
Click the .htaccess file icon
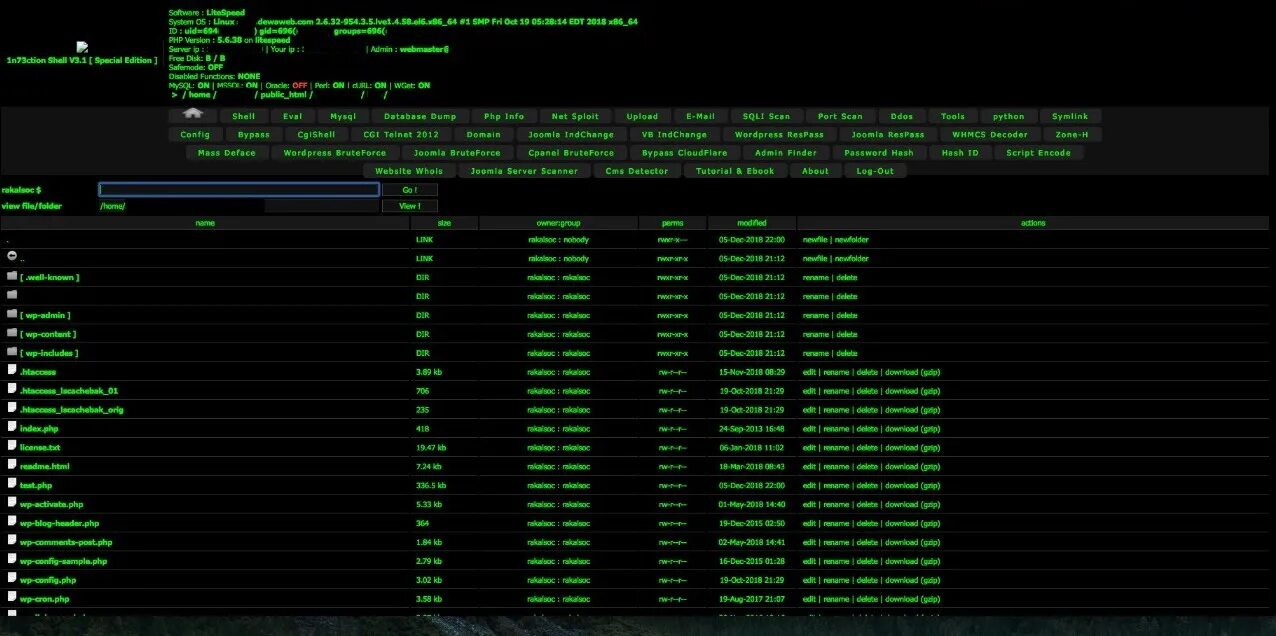point(12,371)
